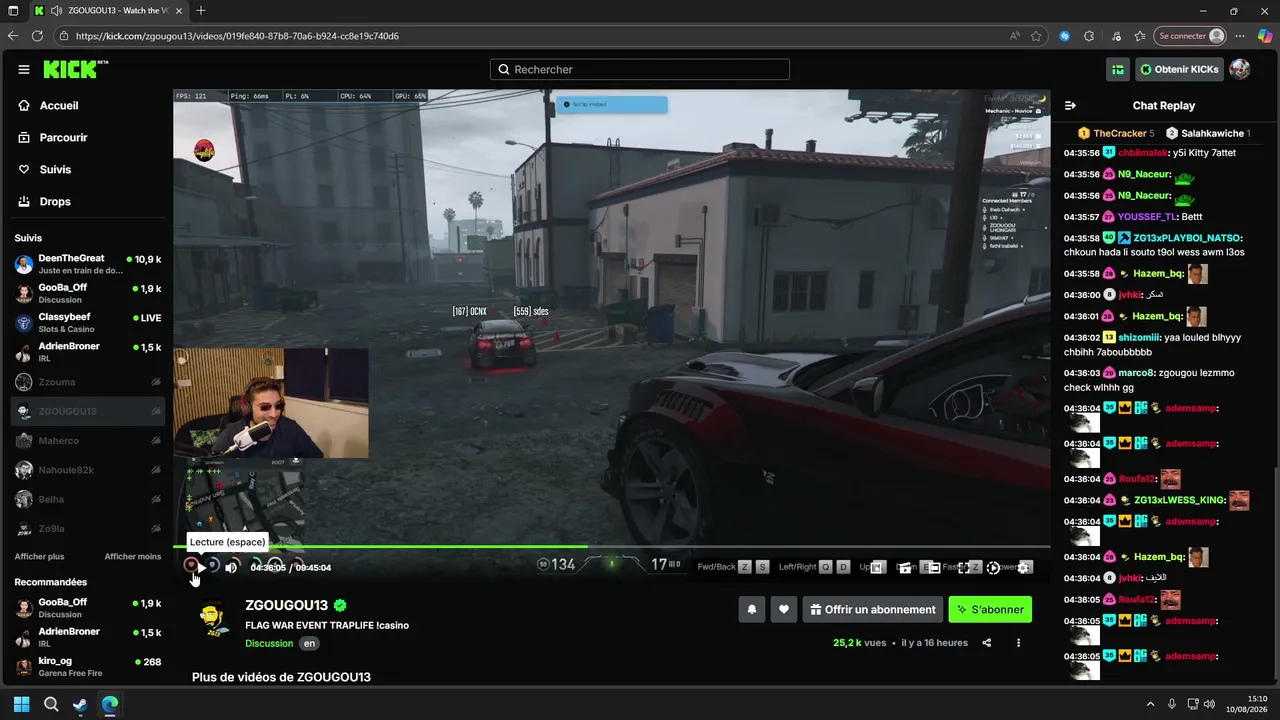
Task: Click Afficher moins to collapse followed list
Action: click(133, 556)
